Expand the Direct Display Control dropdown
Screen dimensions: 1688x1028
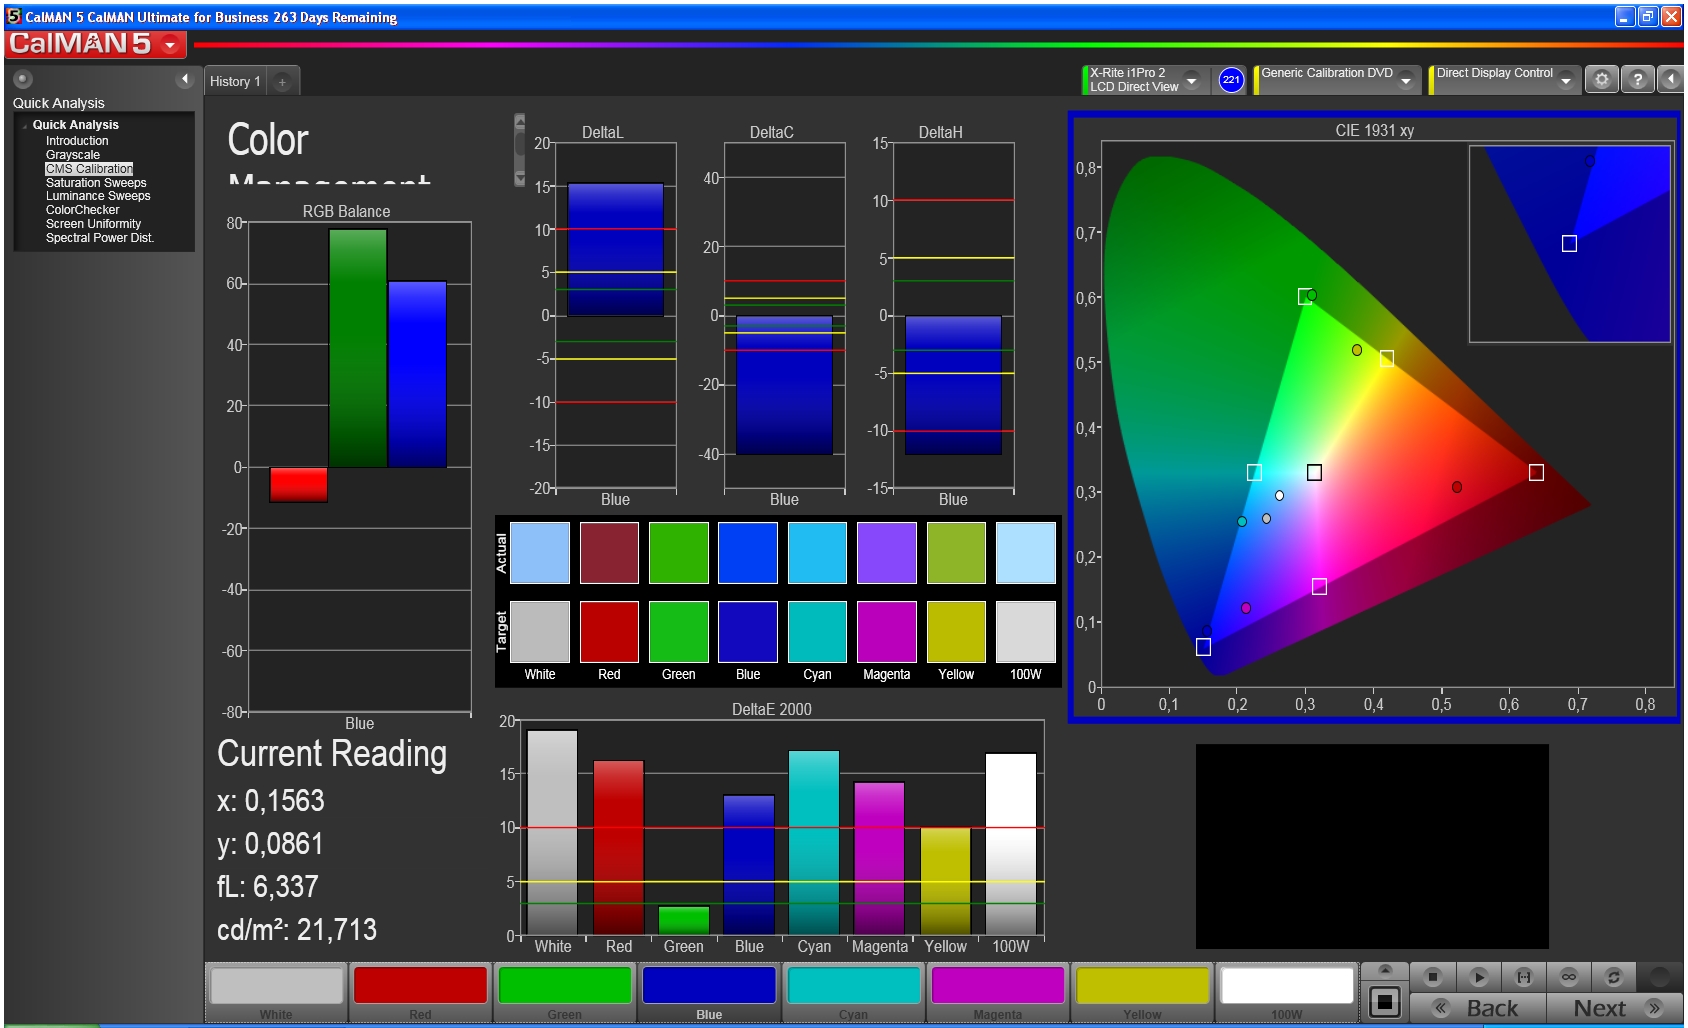[1566, 80]
